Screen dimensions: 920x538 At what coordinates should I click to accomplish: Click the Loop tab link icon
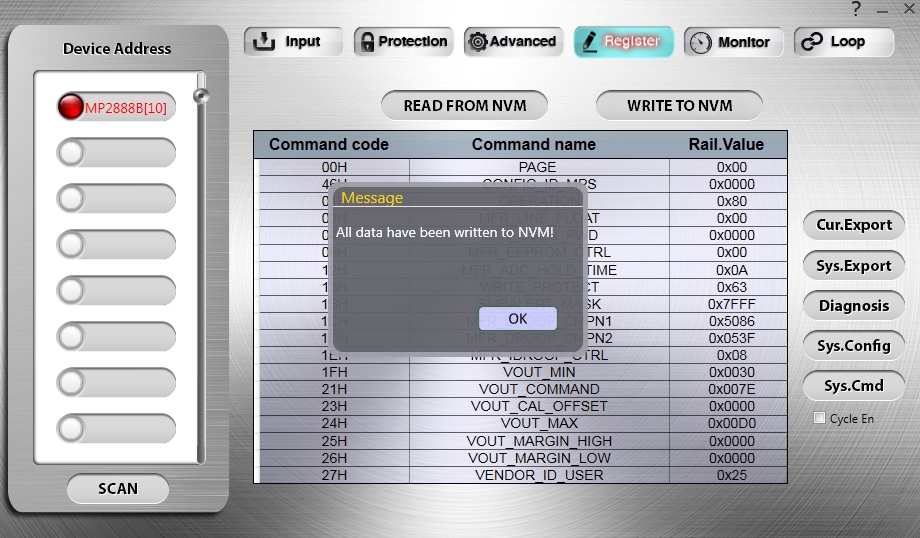(813, 42)
